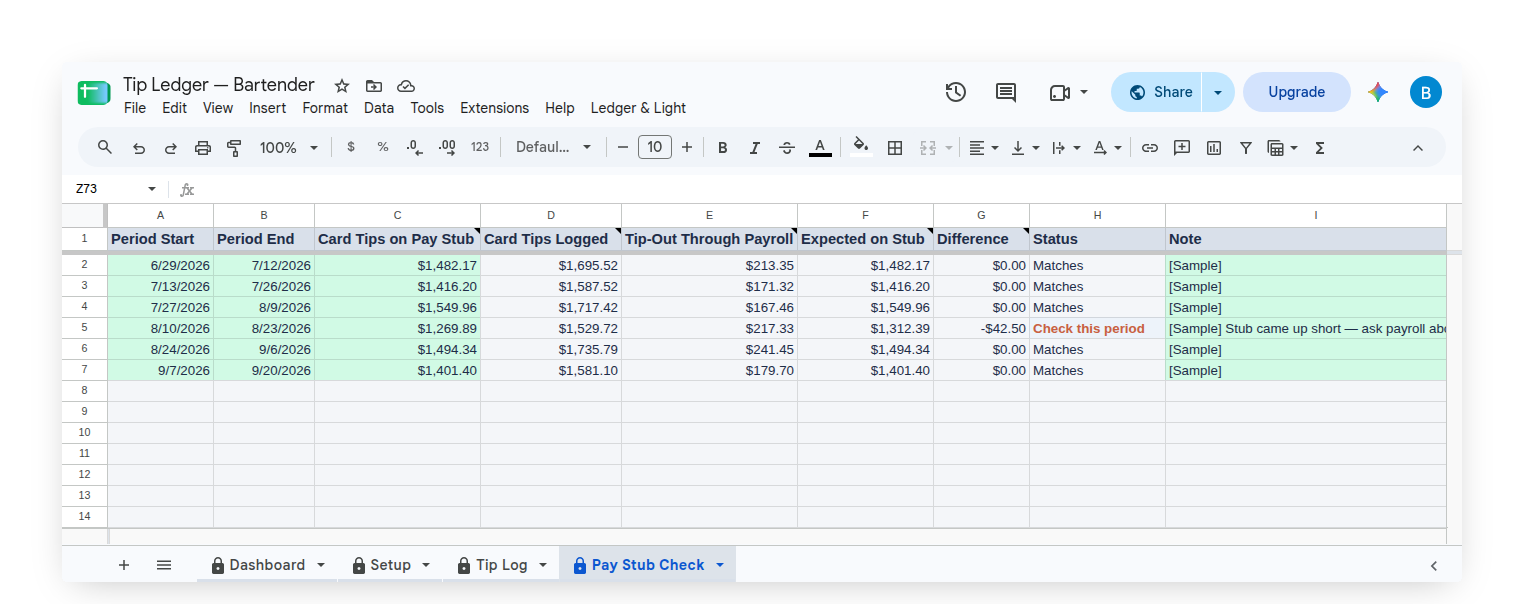The image size is (1524, 604).
Task: Open the Extensions menu
Action: (494, 108)
